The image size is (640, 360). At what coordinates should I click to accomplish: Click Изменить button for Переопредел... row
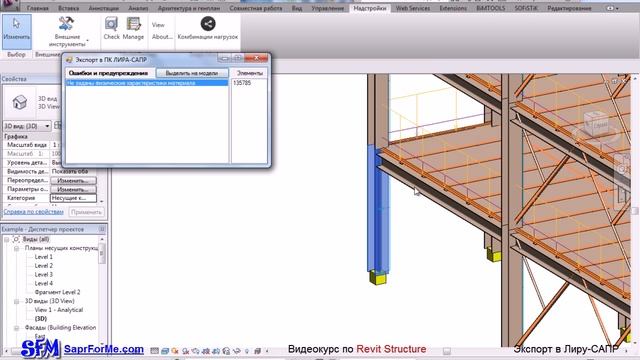(73, 180)
